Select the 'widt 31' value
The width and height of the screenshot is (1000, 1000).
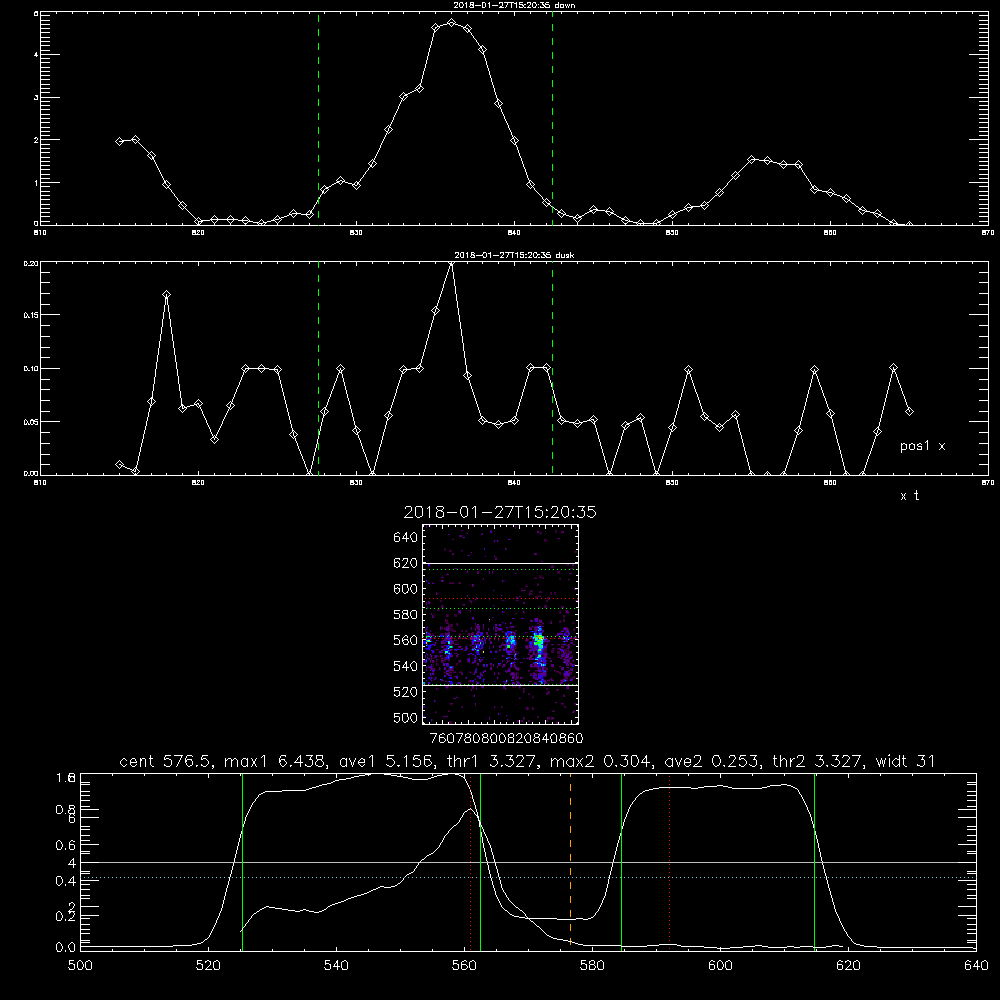906,761
